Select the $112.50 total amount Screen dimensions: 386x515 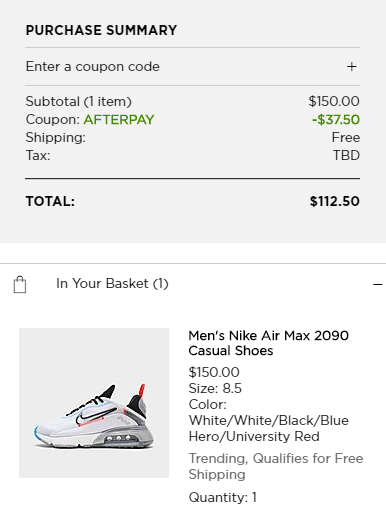click(x=335, y=201)
